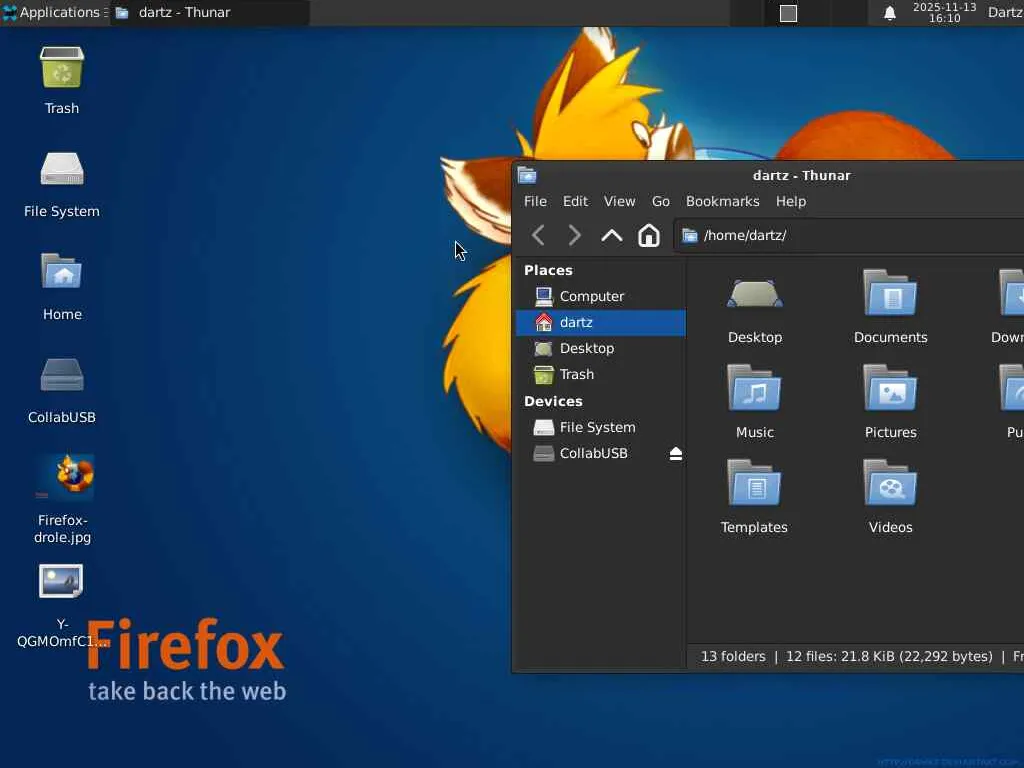Select dartz home in sidebar
1024x768 pixels.
coord(601,323)
